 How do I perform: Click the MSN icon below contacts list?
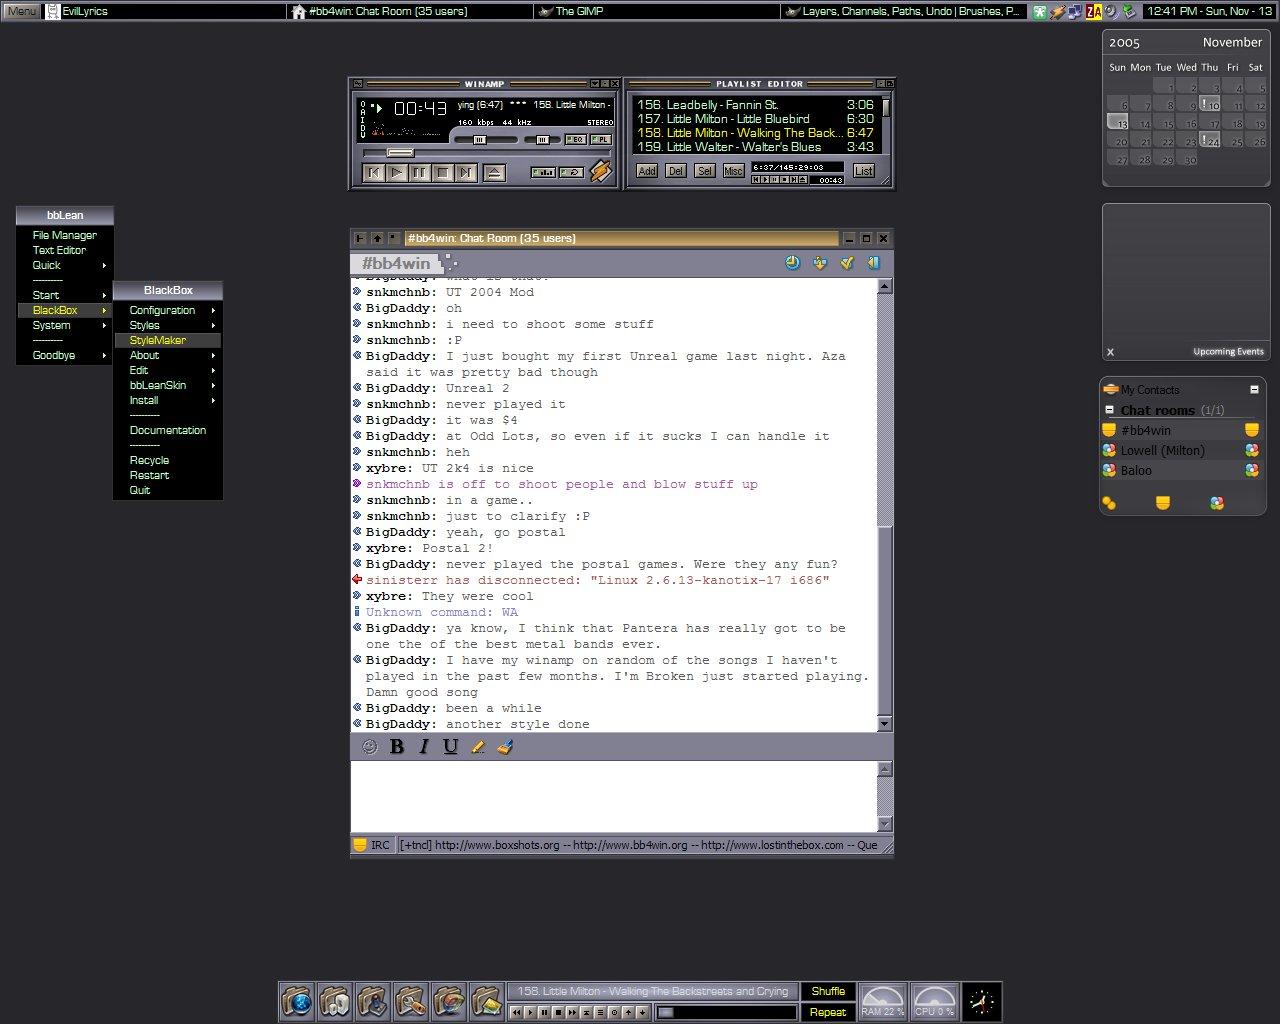1217,503
